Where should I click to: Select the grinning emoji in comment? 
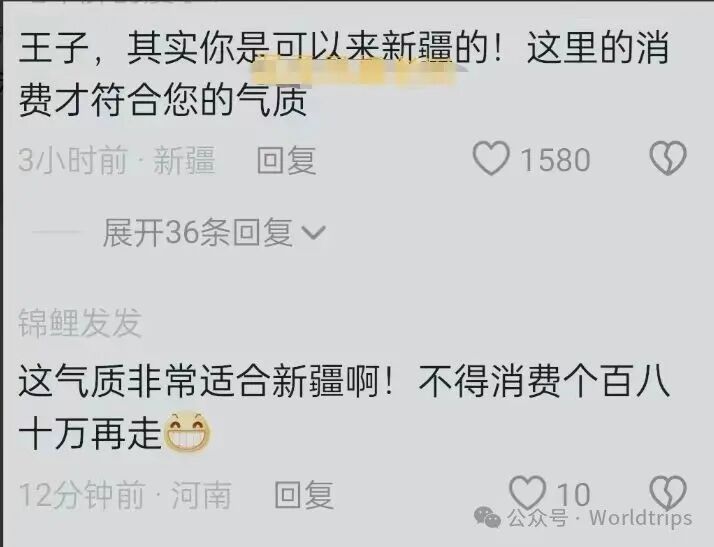[188, 431]
